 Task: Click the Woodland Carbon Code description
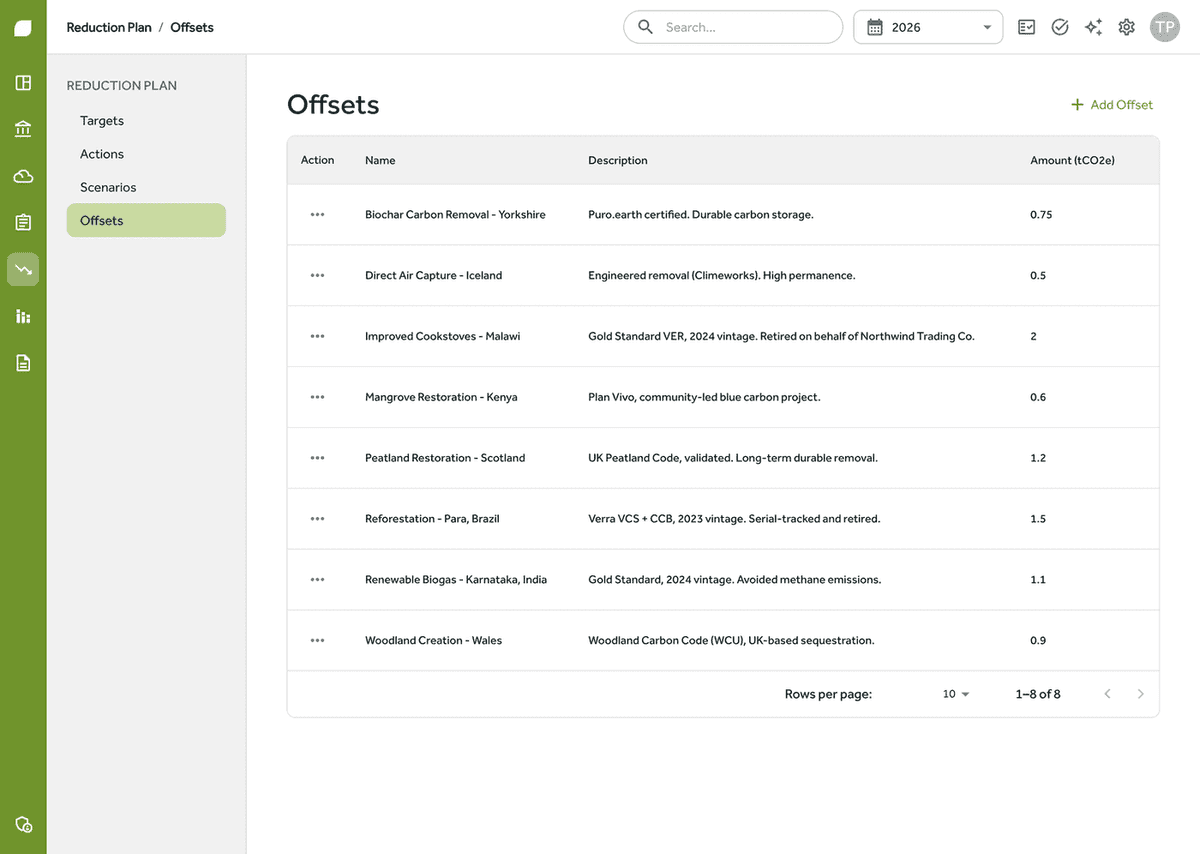pos(731,640)
